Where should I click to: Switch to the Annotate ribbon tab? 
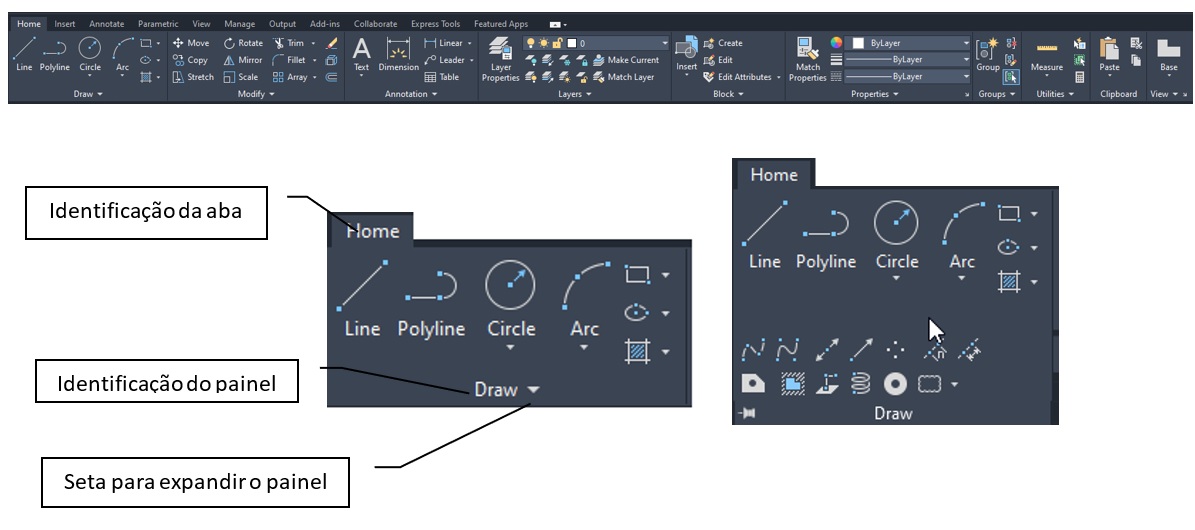coord(106,24)
